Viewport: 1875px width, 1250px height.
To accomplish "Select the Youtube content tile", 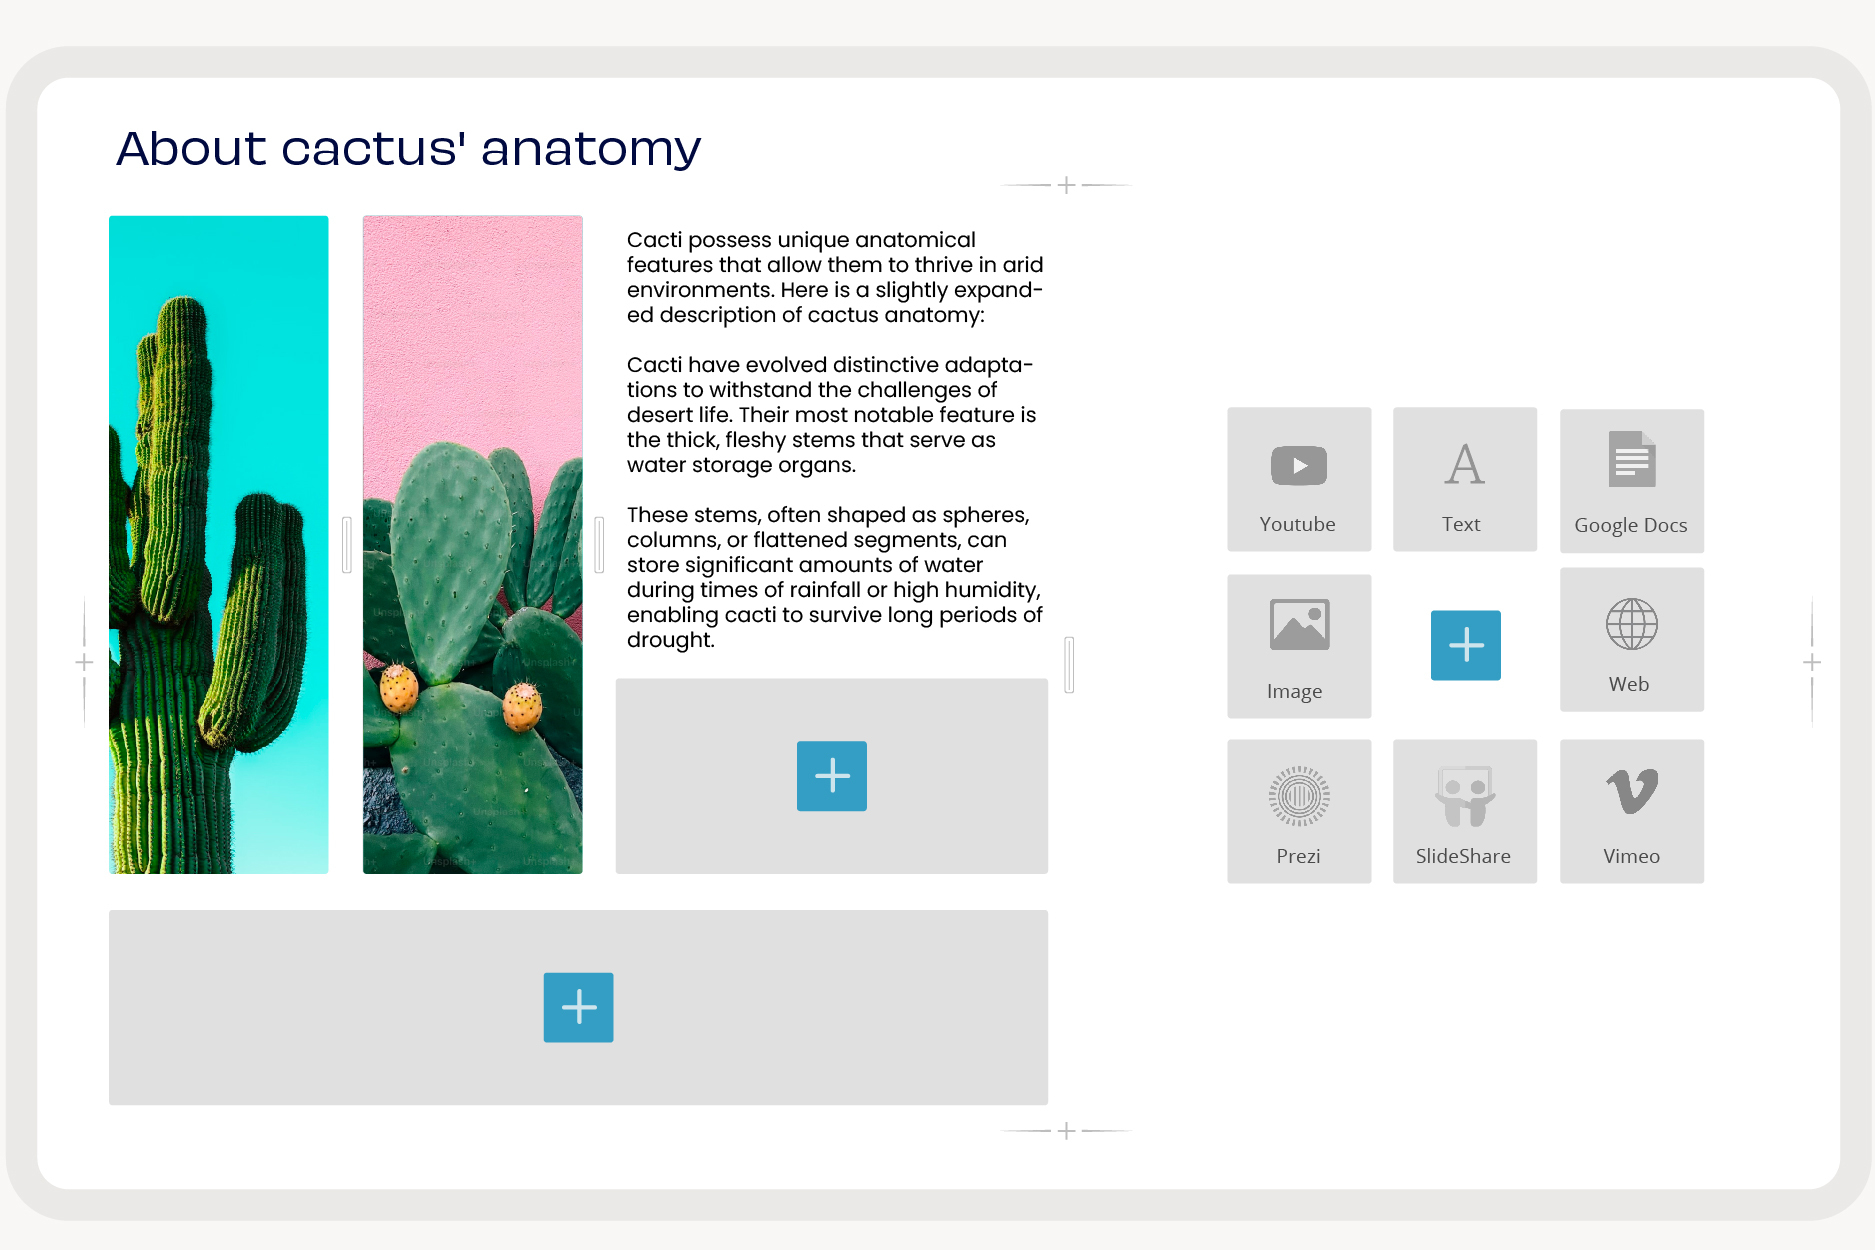I will pos(1298,479).
